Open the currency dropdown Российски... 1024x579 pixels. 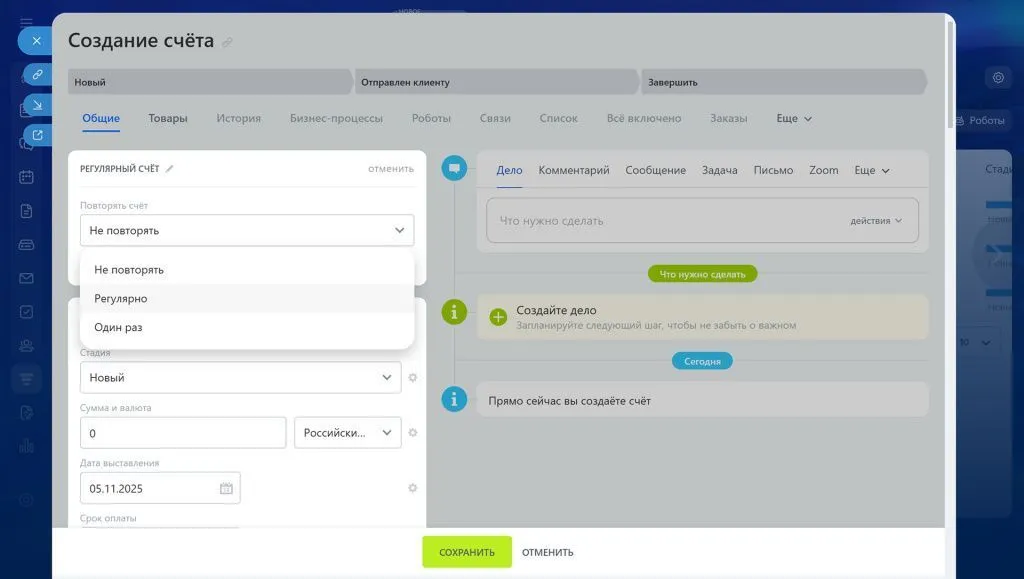347,433
